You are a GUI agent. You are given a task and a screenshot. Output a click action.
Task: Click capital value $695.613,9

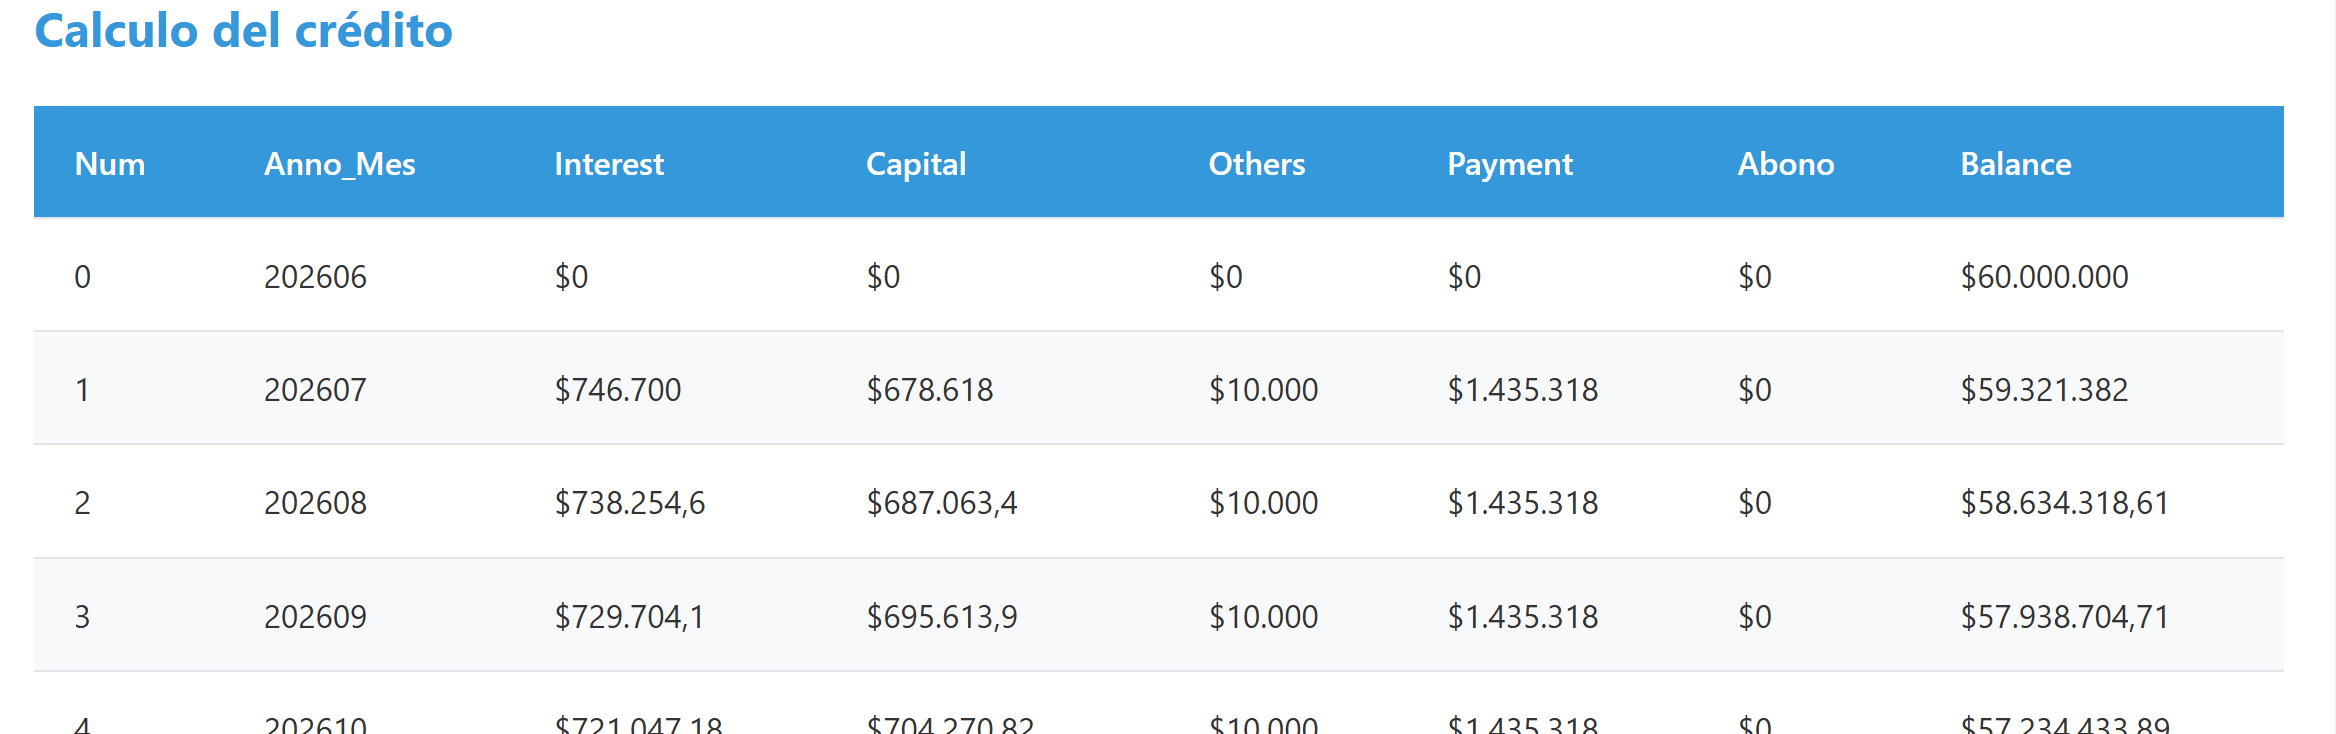(942, 617)
